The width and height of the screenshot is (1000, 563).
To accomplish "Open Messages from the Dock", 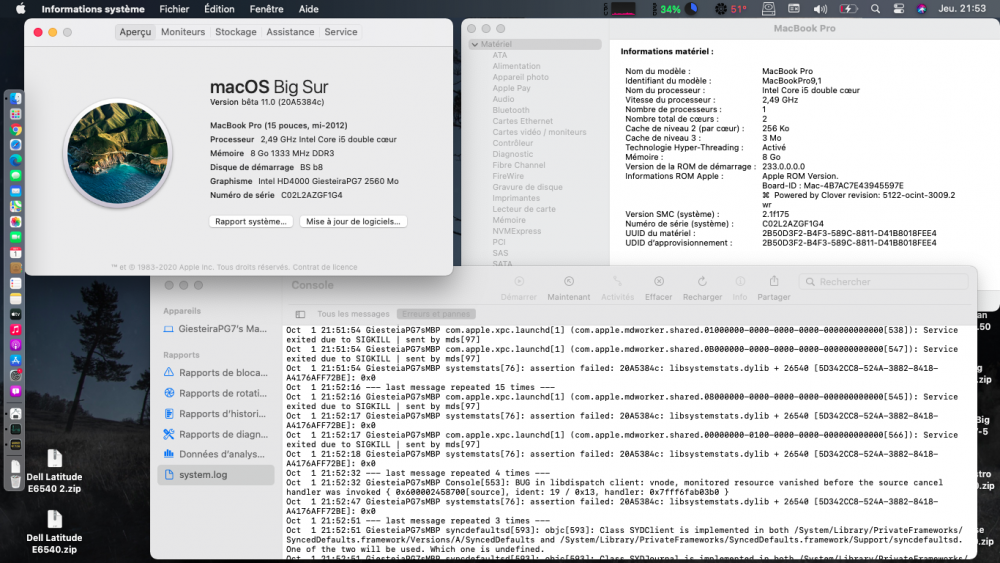I will [x=16, y=175].
